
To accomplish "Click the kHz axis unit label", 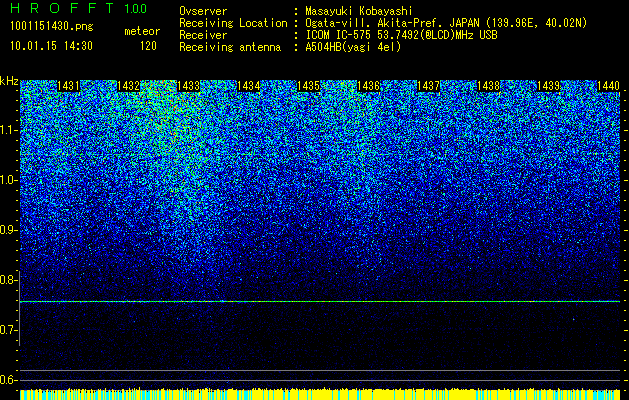I will click(x=9, y=81).
